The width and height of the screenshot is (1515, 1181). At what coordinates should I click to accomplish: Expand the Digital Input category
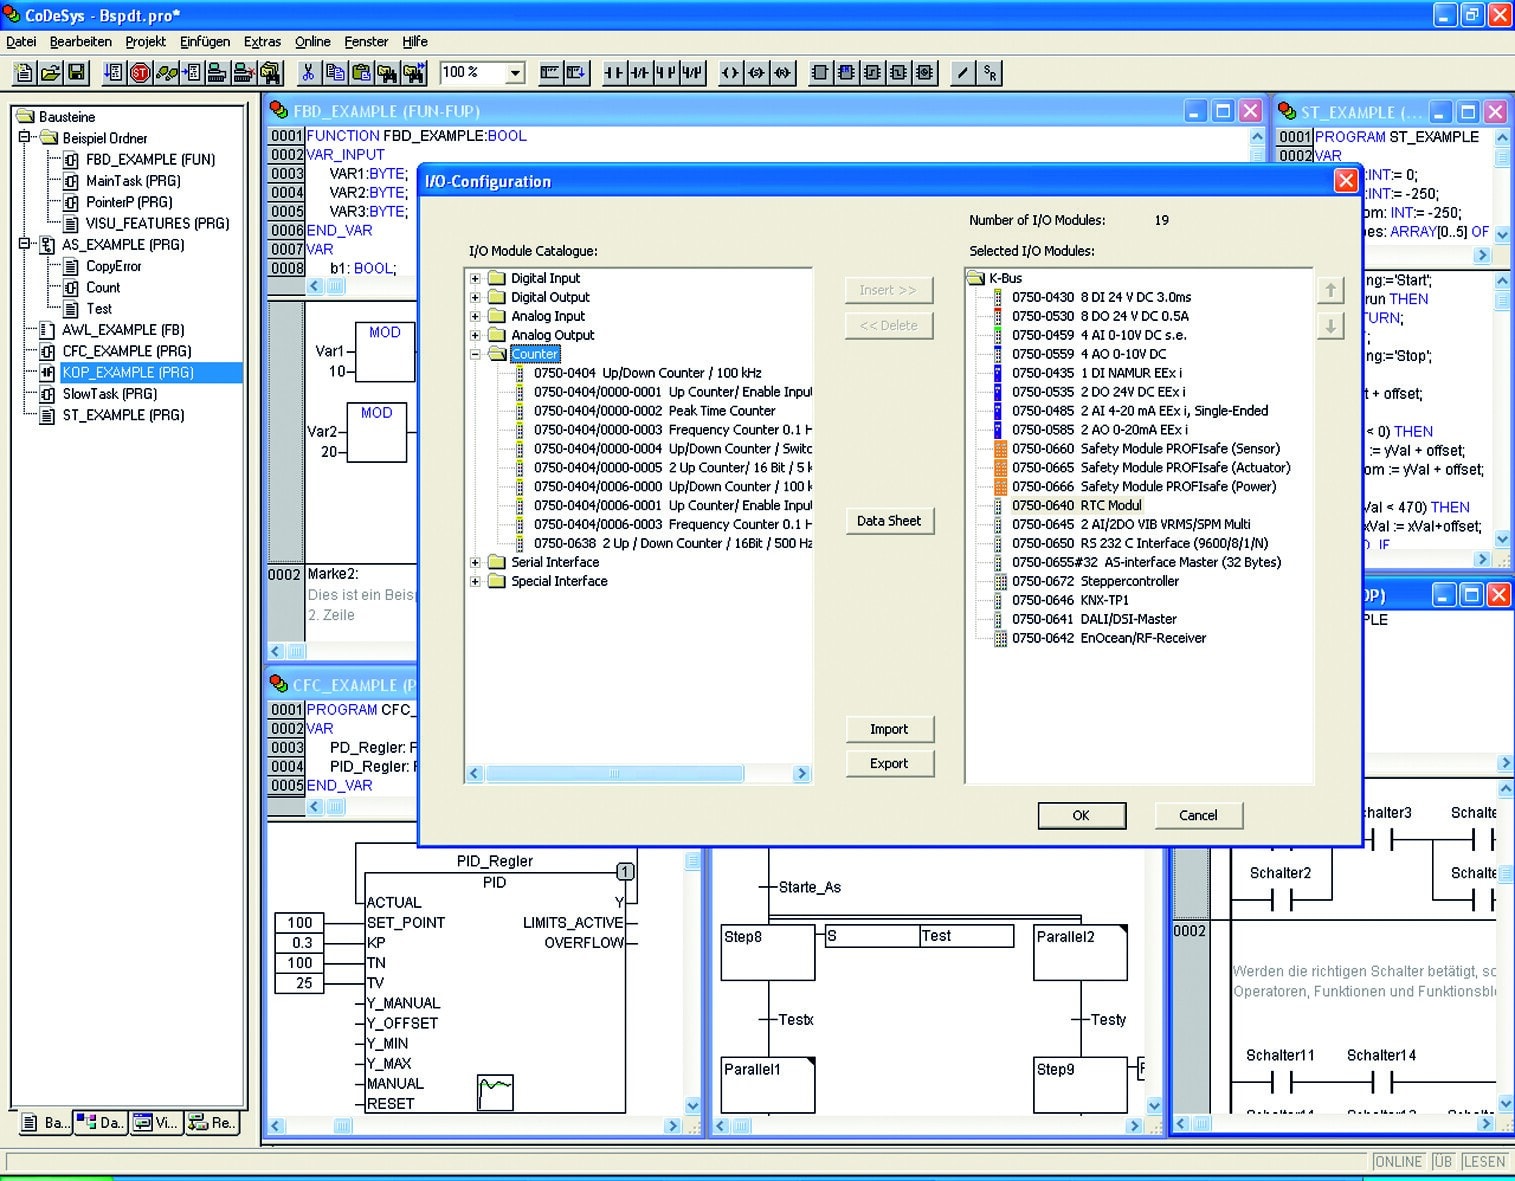[475, 277]
